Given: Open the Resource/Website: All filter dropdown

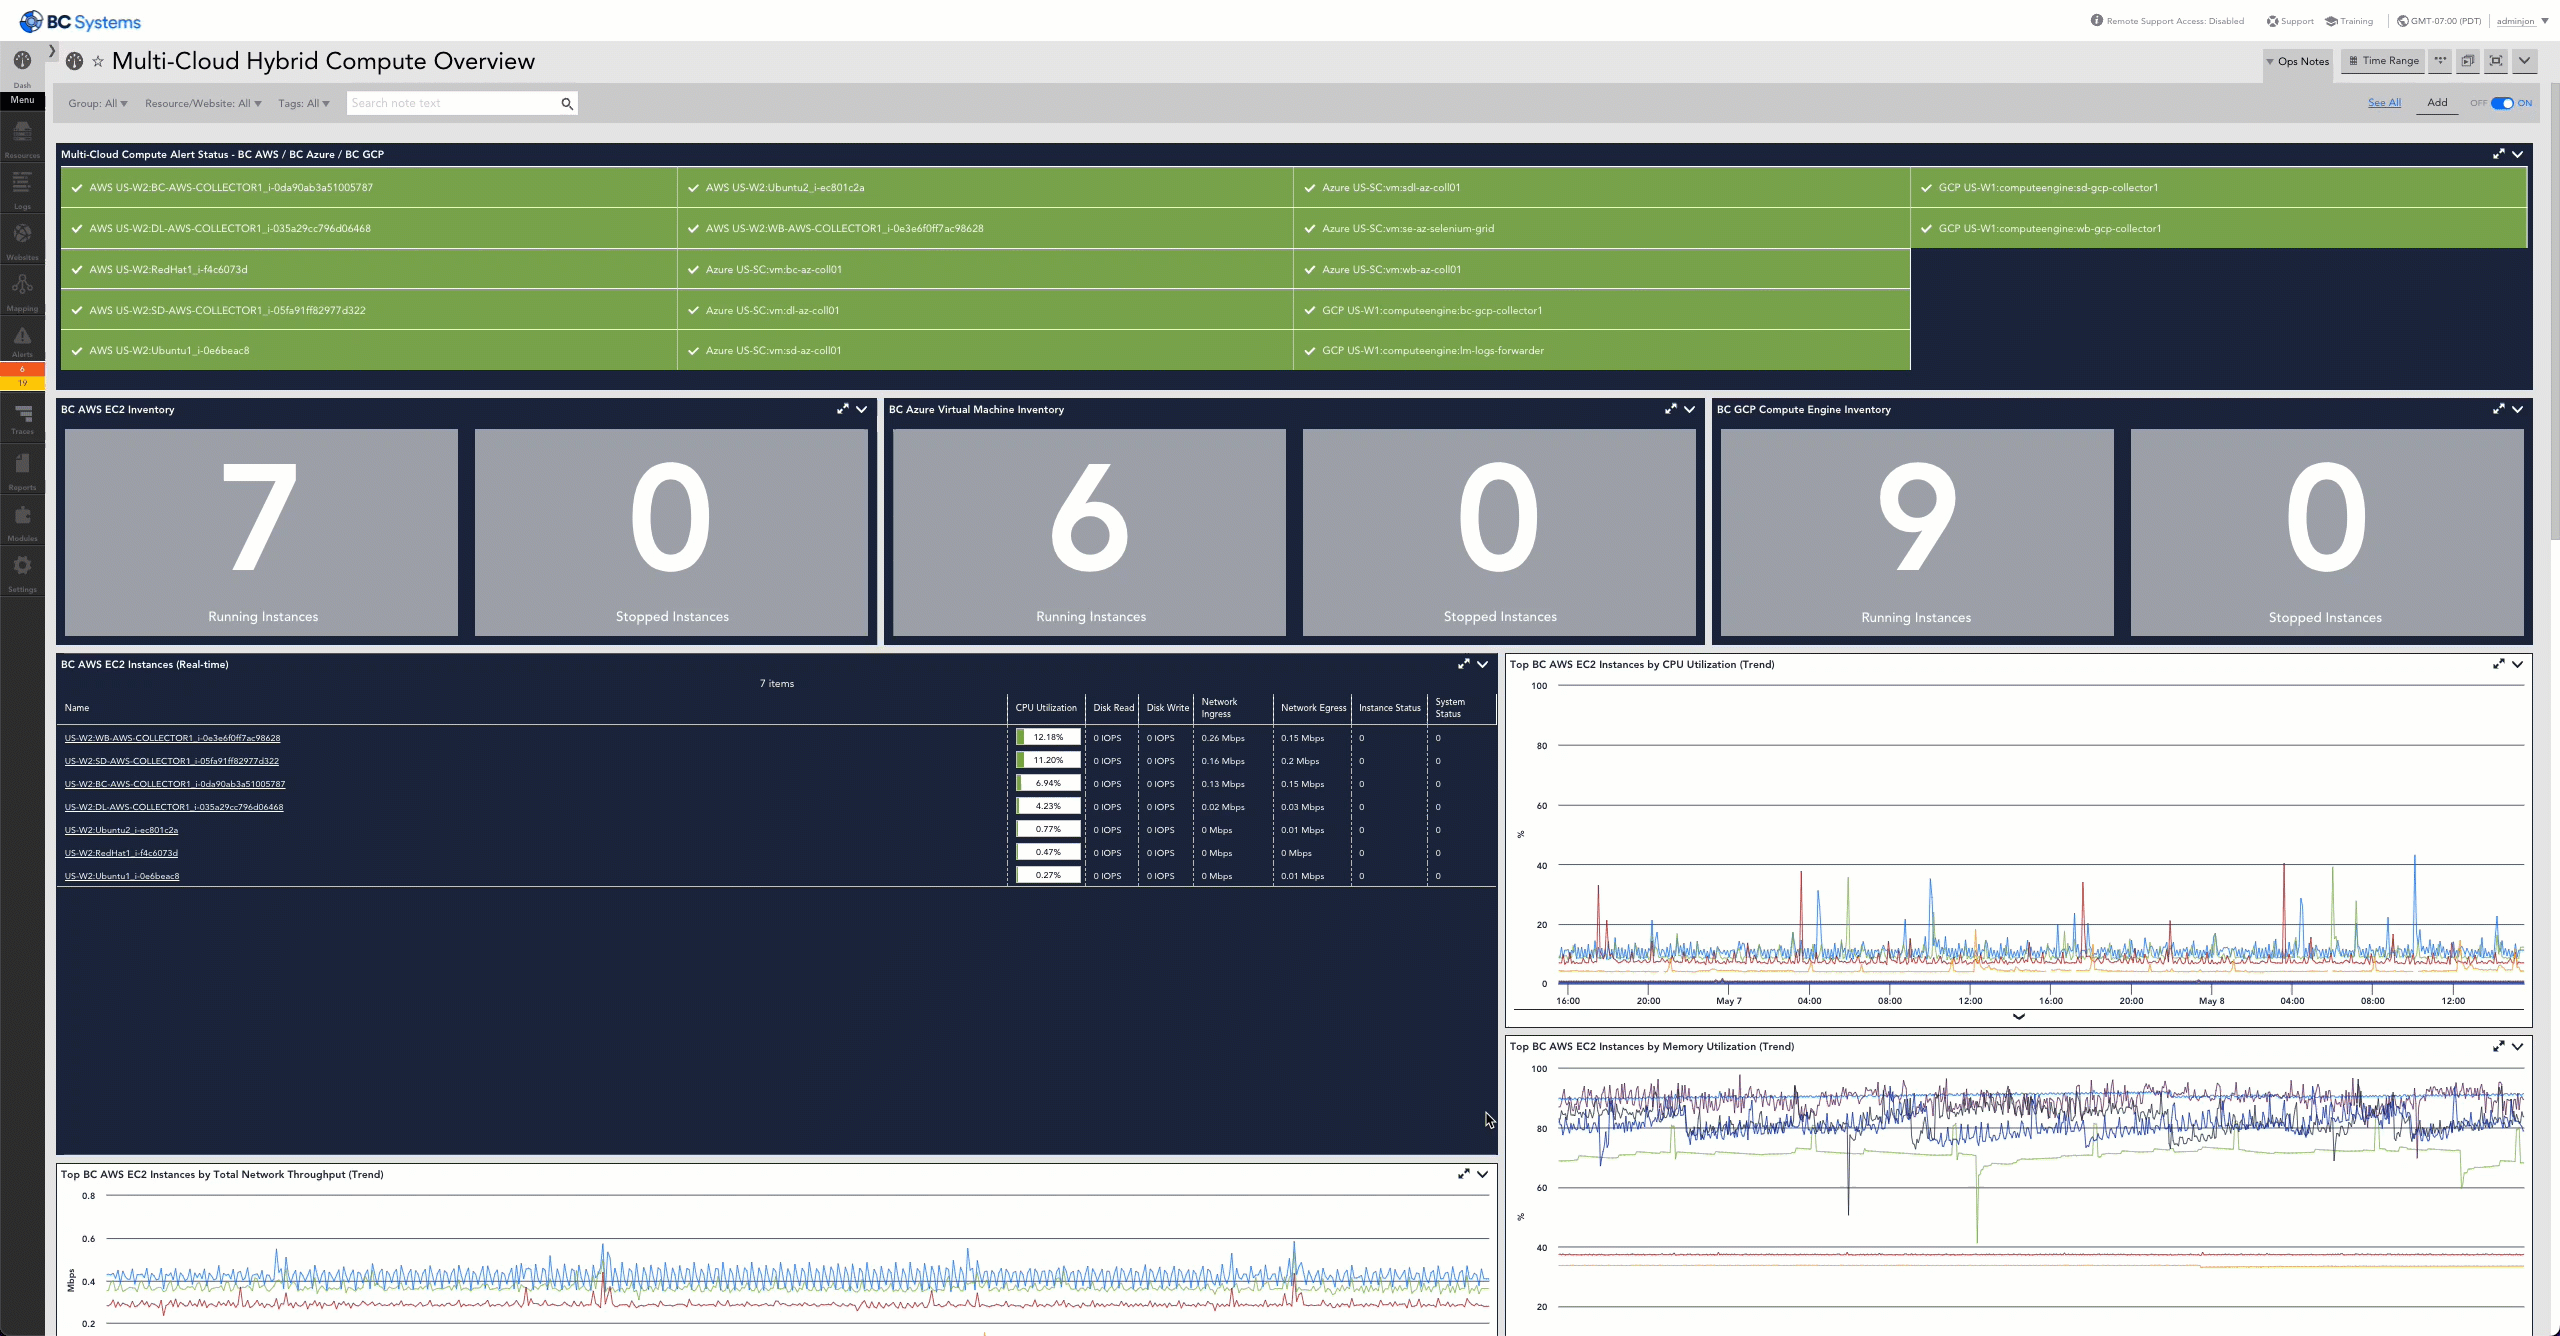Looking at the screenshot, I should 203,103.
